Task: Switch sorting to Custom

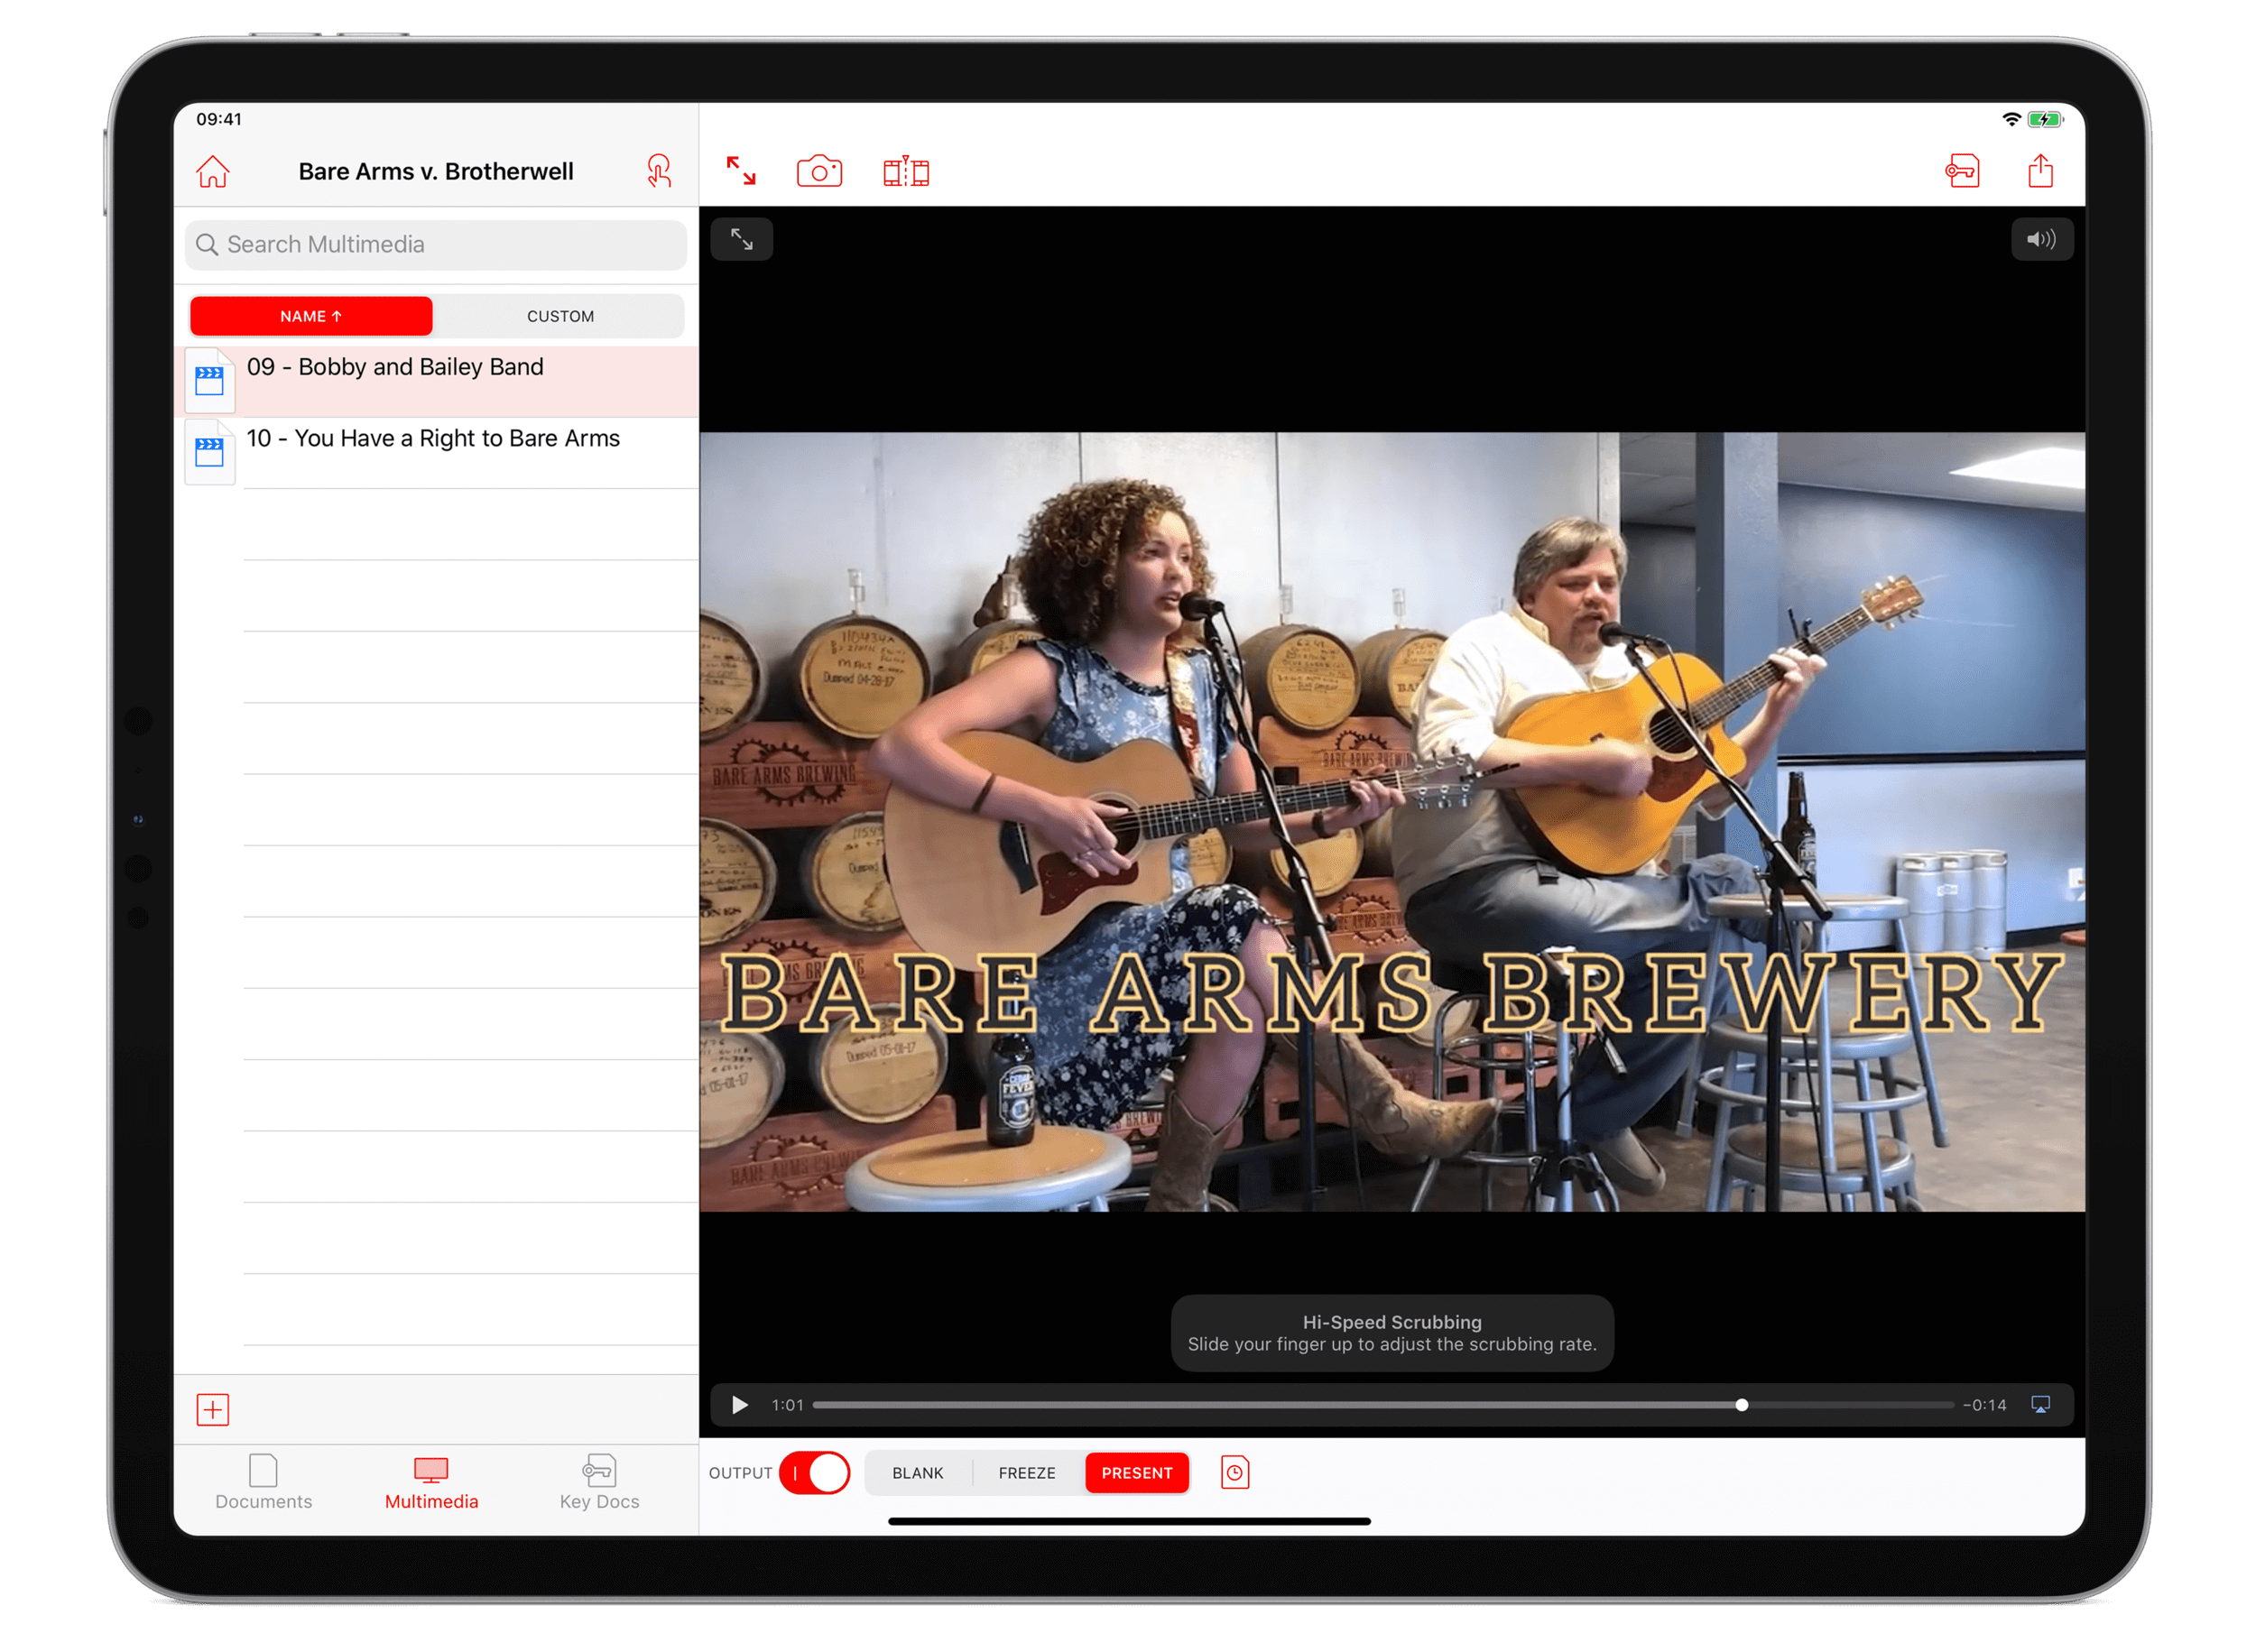Action: pos(560,316)
